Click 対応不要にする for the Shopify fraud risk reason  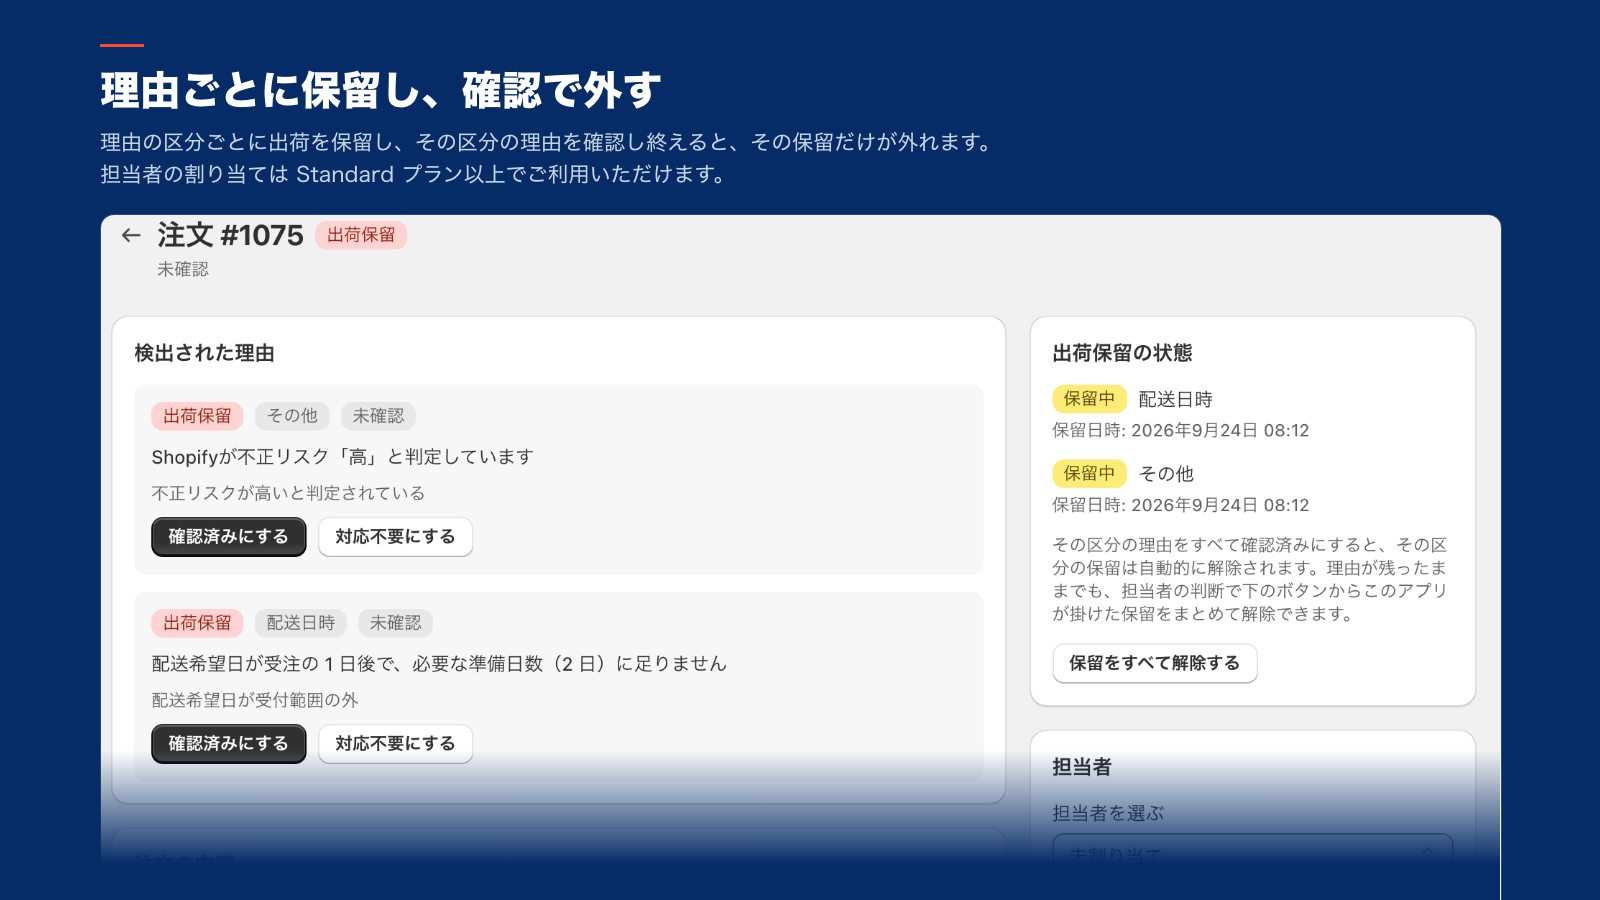(x=395, y=537)
